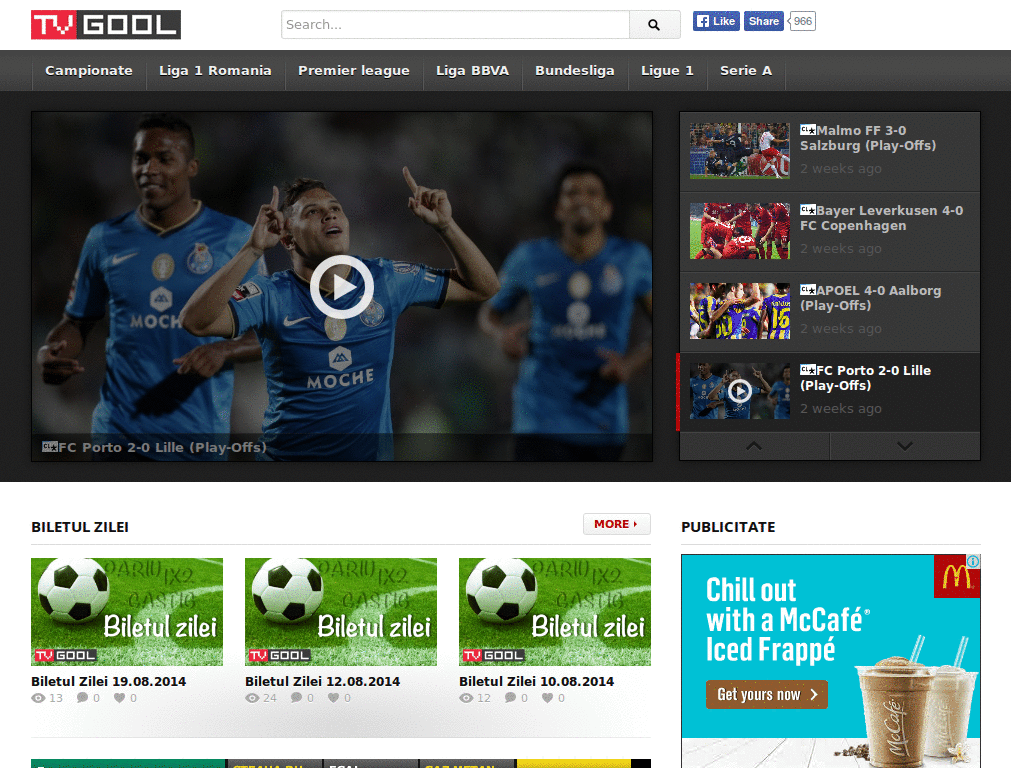This screenshot has width=1024, height=768.
Task: Click comments icon under Biletul Zilei 19.08.2014
Action: point(82,697)
